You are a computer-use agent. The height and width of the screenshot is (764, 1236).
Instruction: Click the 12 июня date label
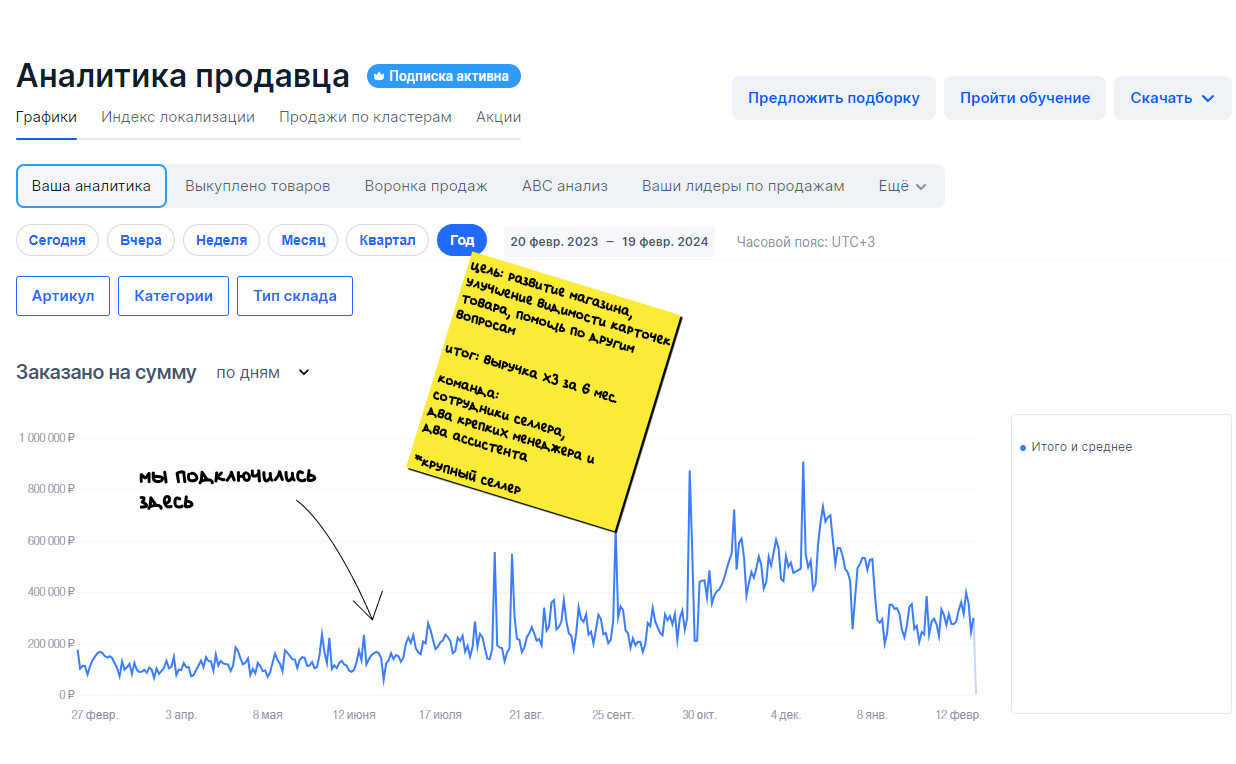354,715
